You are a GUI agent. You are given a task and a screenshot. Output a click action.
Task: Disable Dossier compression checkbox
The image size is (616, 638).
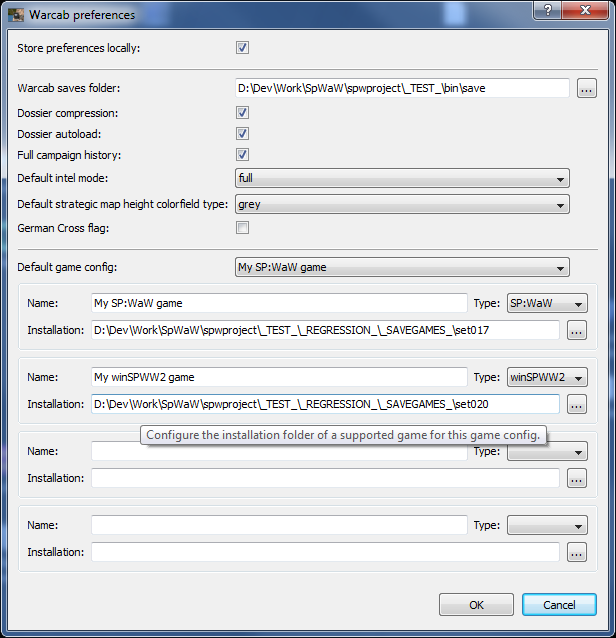[242, 113]
